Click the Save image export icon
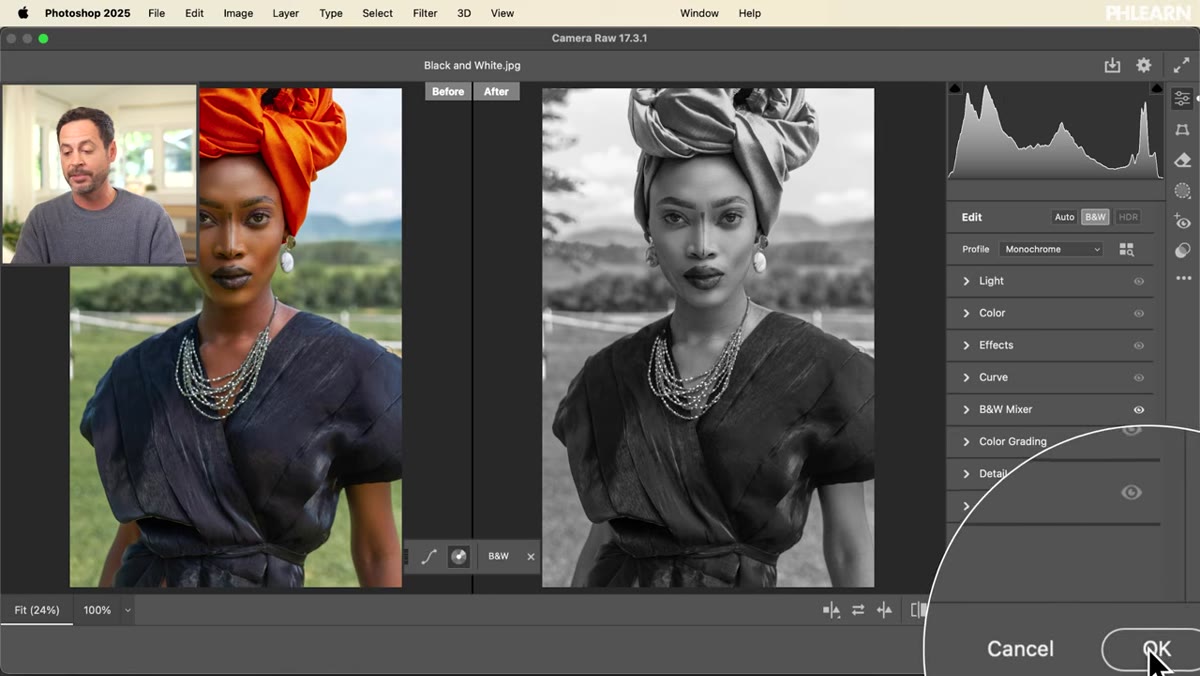The height and width of the screenshot is (676, 1200). pyautogui.click(x=1112, y=65)
